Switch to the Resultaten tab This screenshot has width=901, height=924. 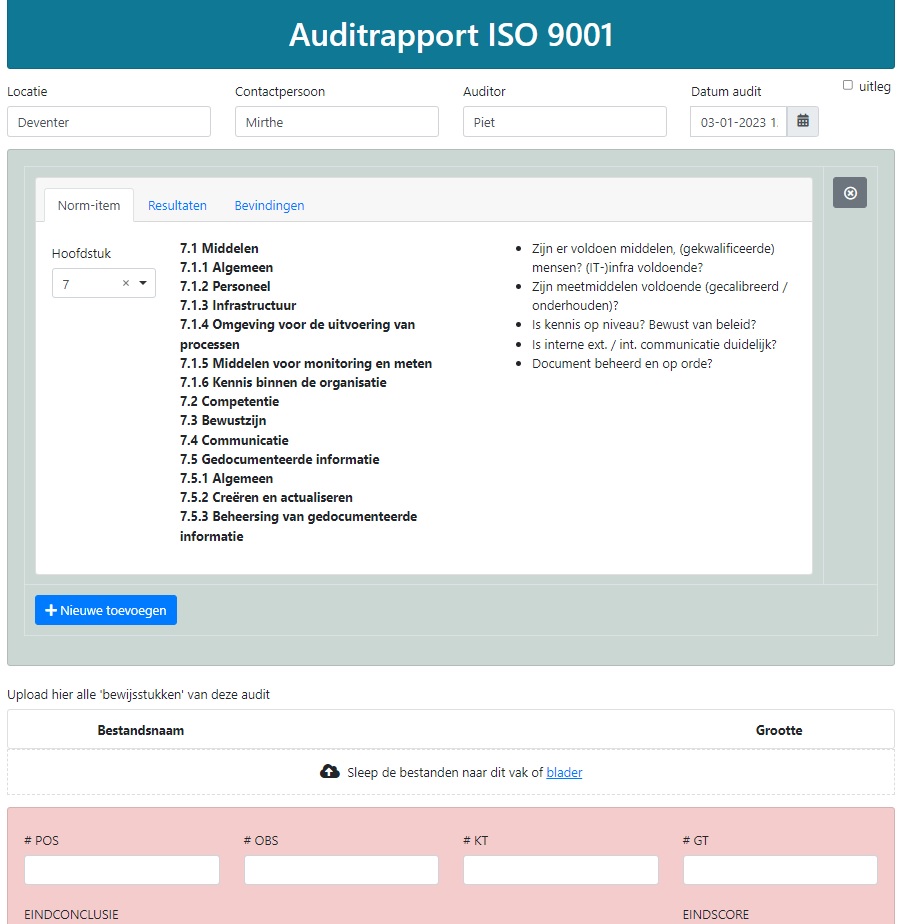(x=177, y=205)
